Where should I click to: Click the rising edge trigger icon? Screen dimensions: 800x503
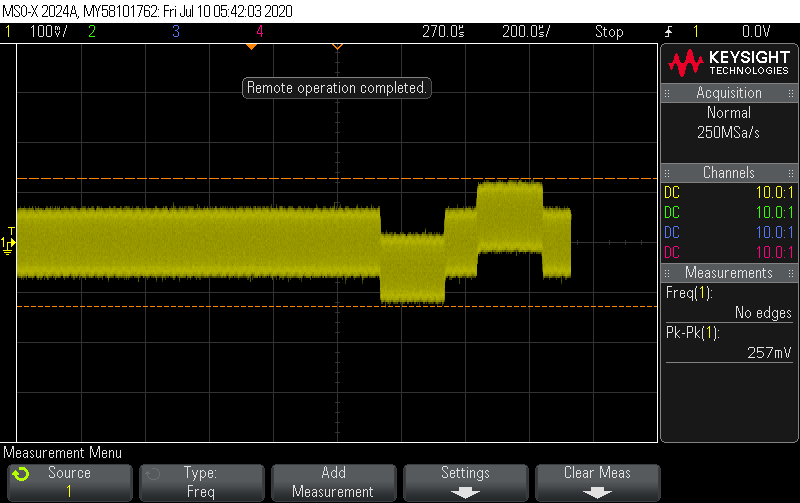click(x=668, y=32)
